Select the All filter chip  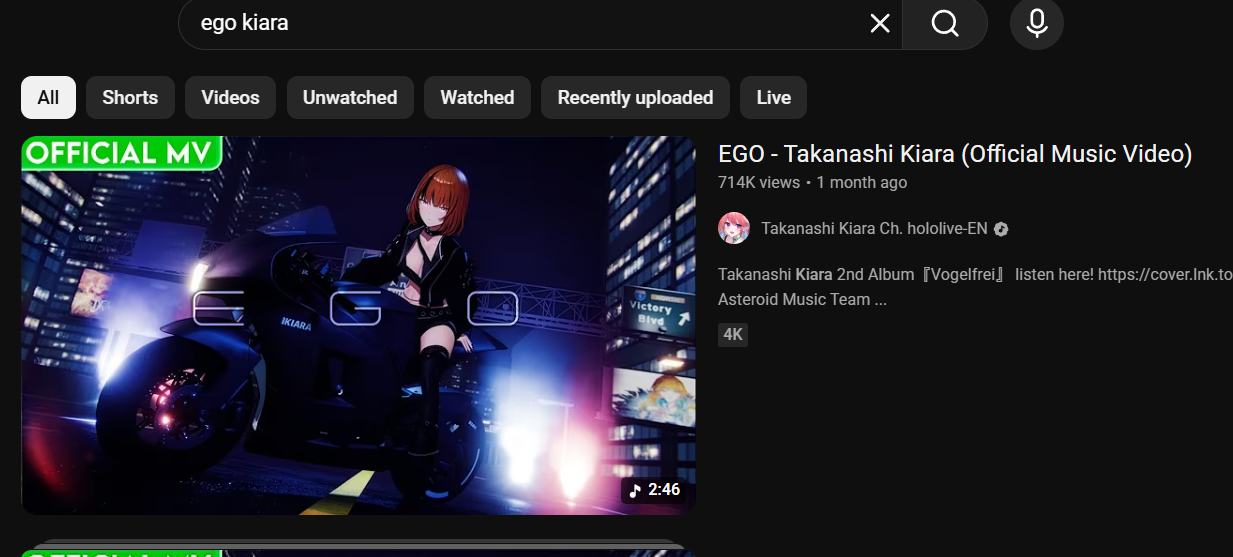tap(48, 97)
